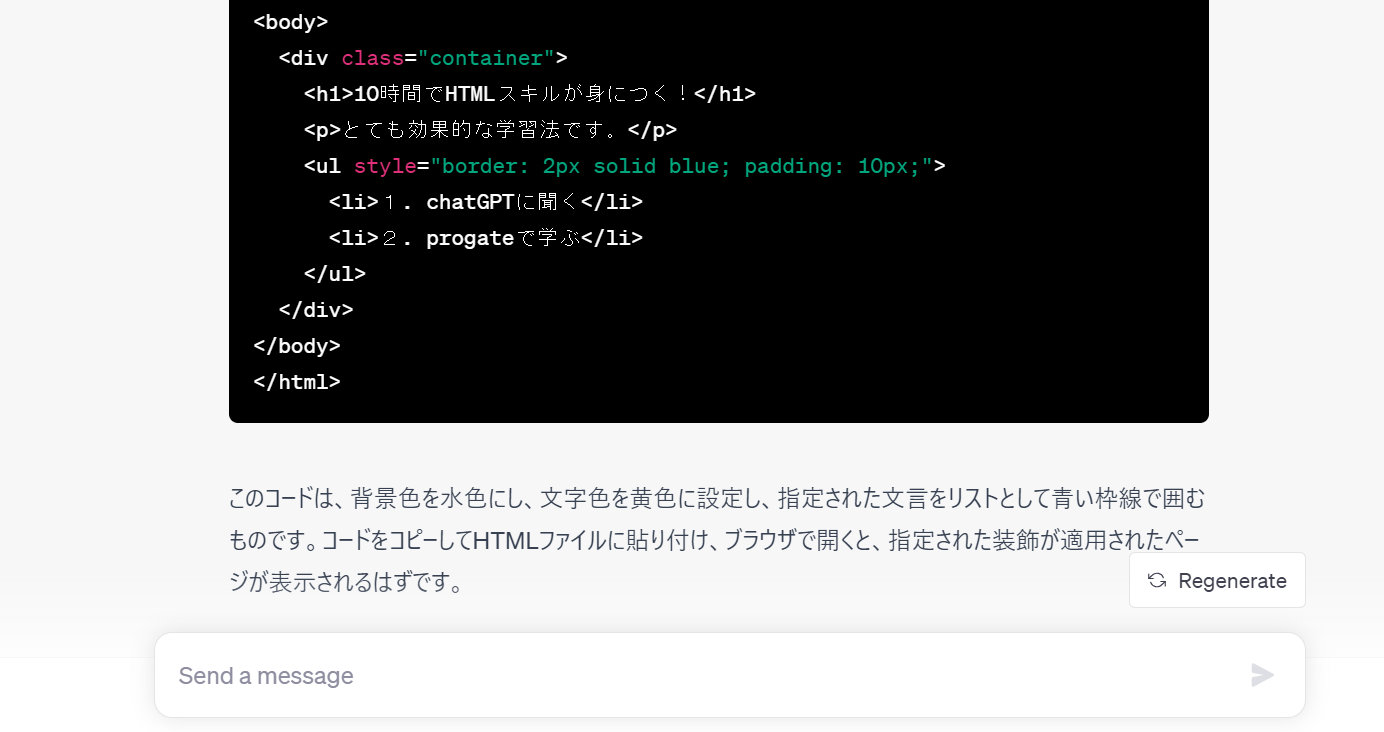Click the h1 line with 10時間でHTMLスキル
This screenshot has height=732, width=1384.
(530, 94)
